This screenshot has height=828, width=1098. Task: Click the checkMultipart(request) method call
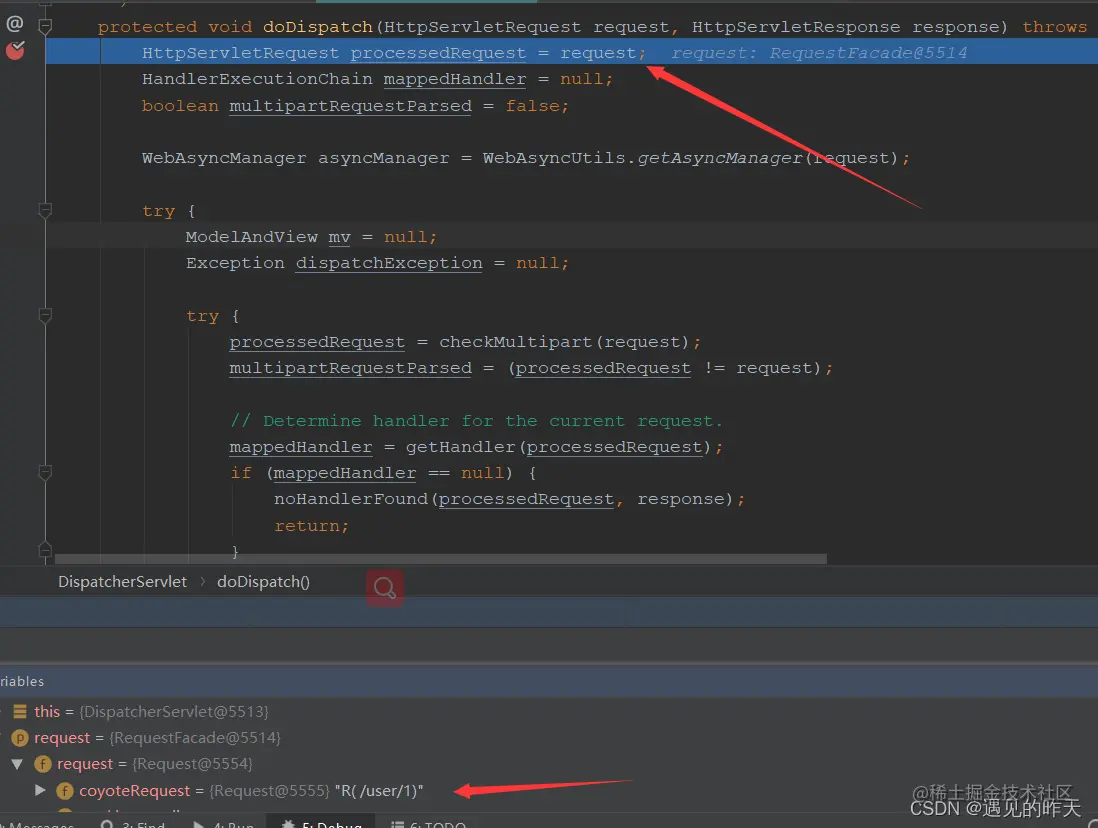click(564, 342)
